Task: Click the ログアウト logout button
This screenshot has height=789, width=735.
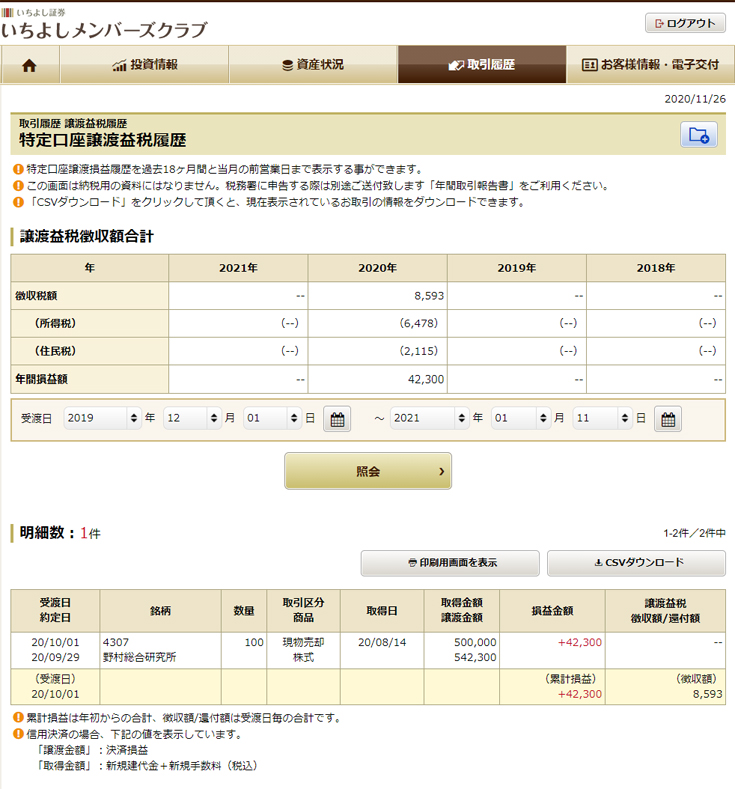Action: [x=685, y=24]
